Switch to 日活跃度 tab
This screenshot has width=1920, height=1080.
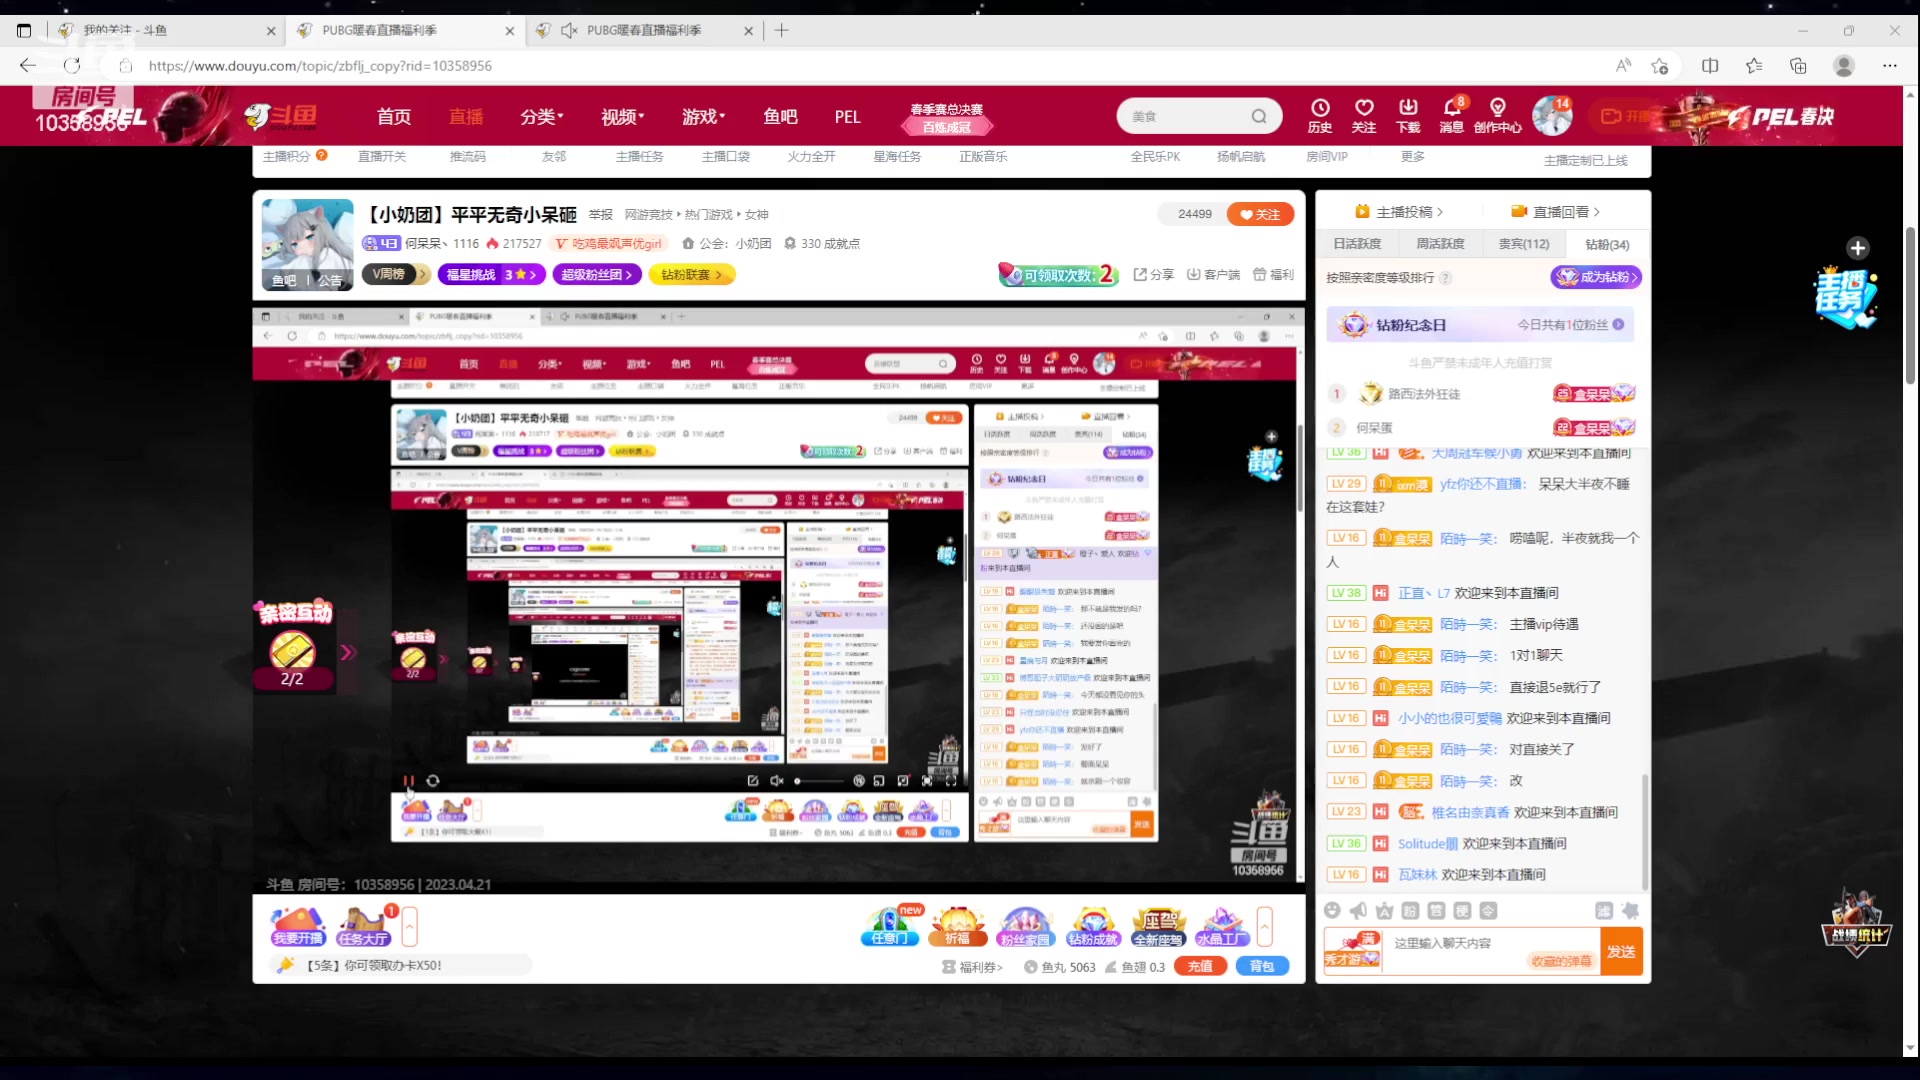[x=1357, y=244]
